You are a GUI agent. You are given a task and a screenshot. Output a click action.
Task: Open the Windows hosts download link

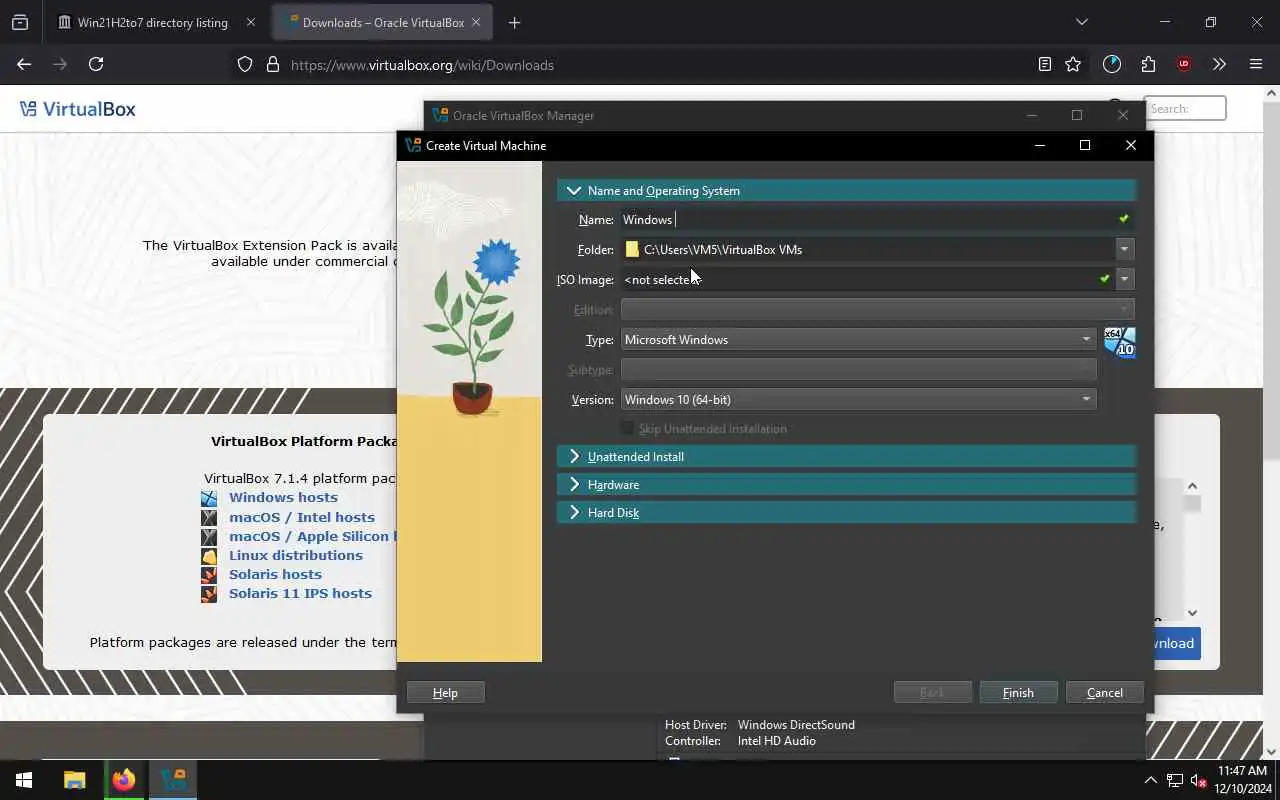pos(283,497)
